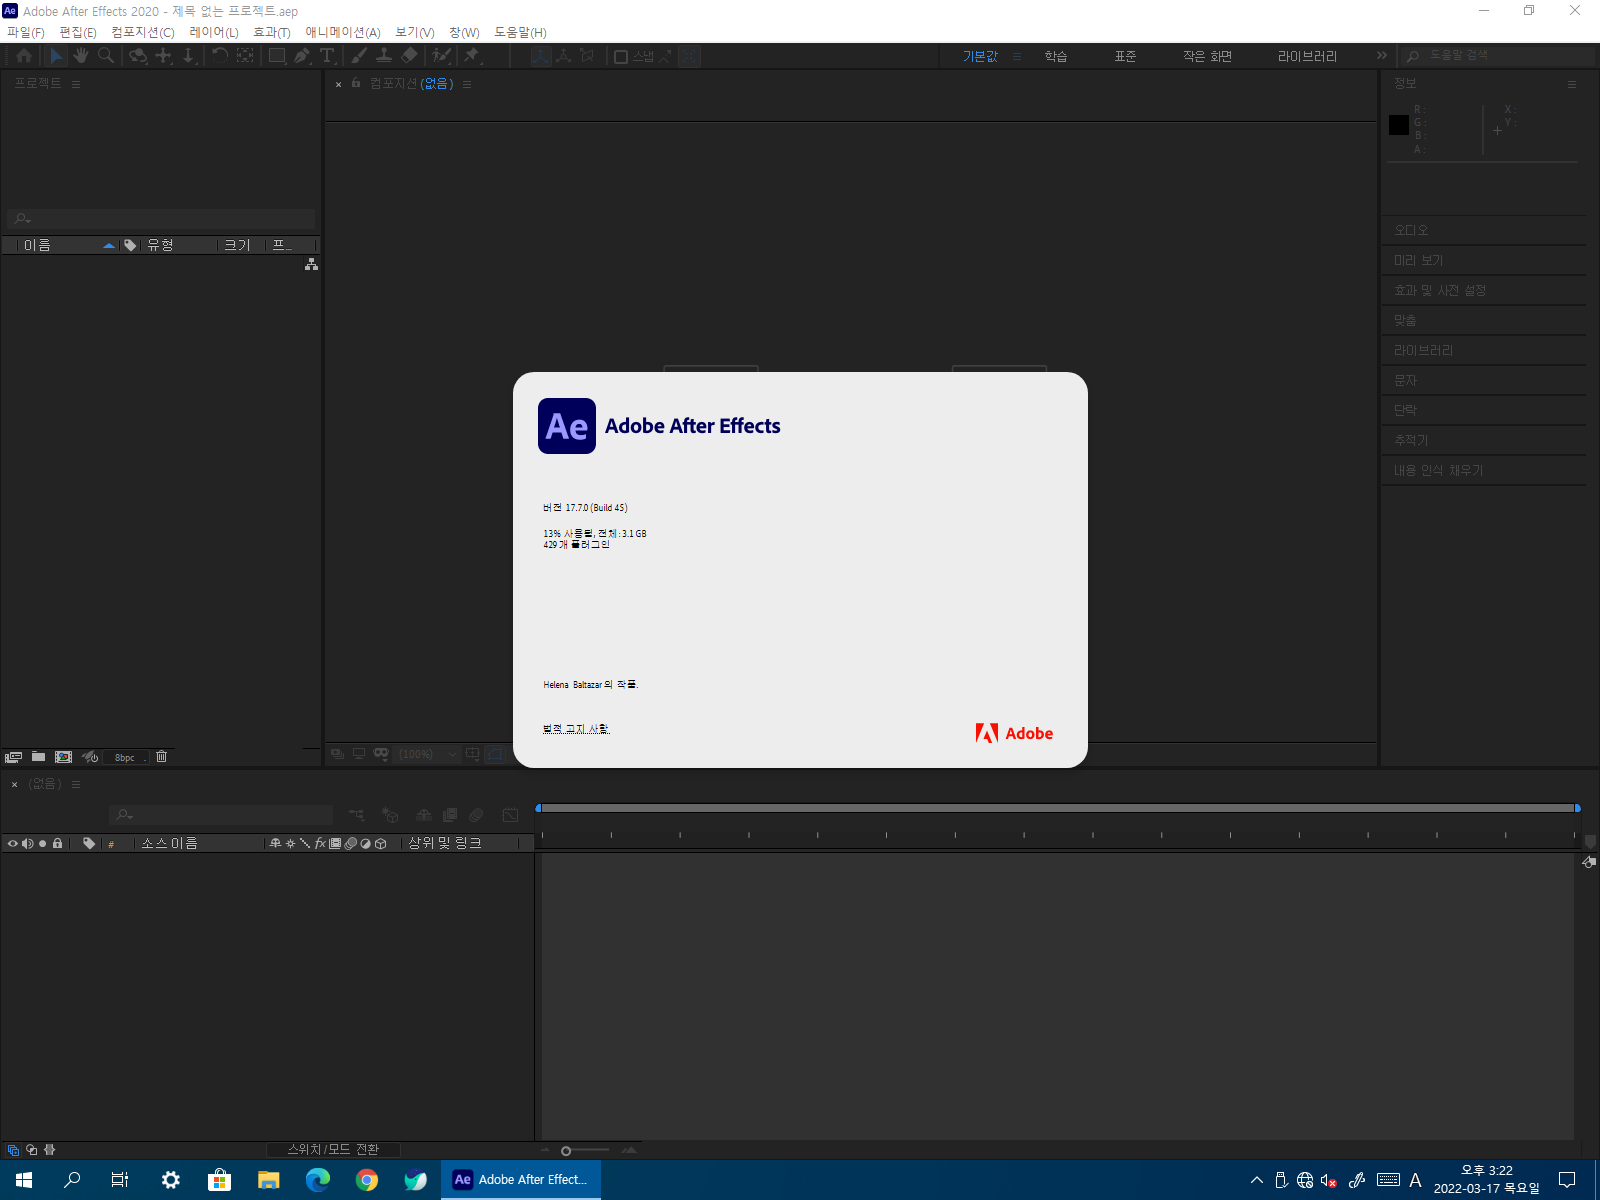Toggle the video eye column header
The width and height of the screenshot is (1600, 1200).
(x=12, y=843)
